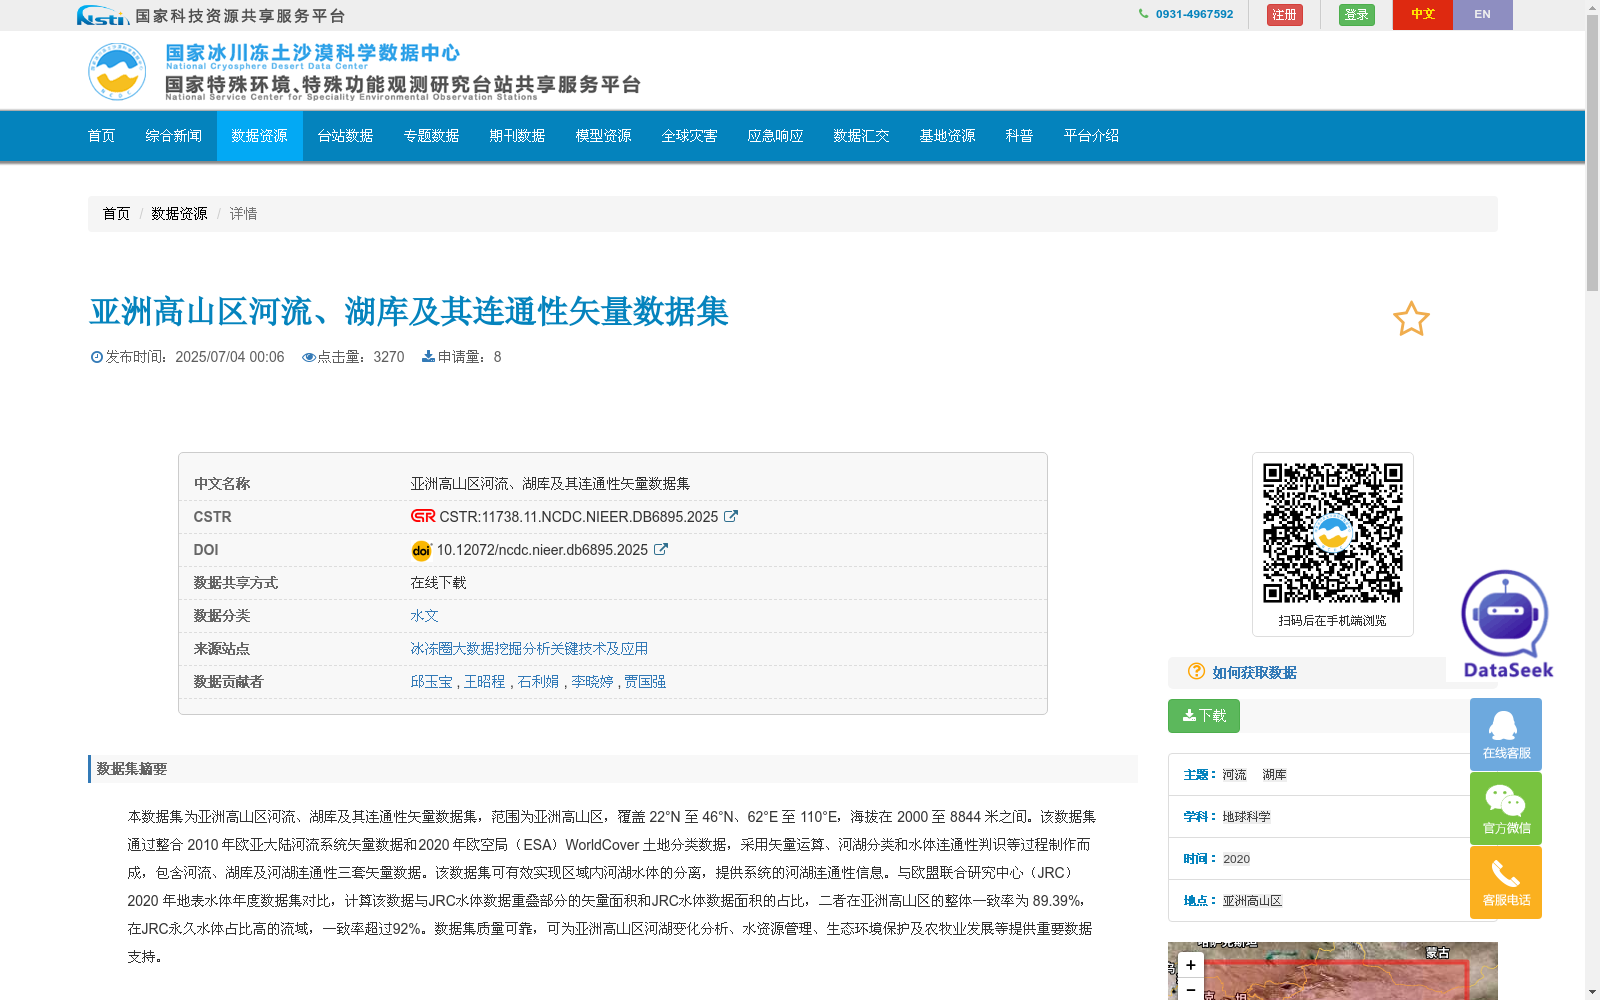Click the map preview thumbnail

click(1332, 971)
